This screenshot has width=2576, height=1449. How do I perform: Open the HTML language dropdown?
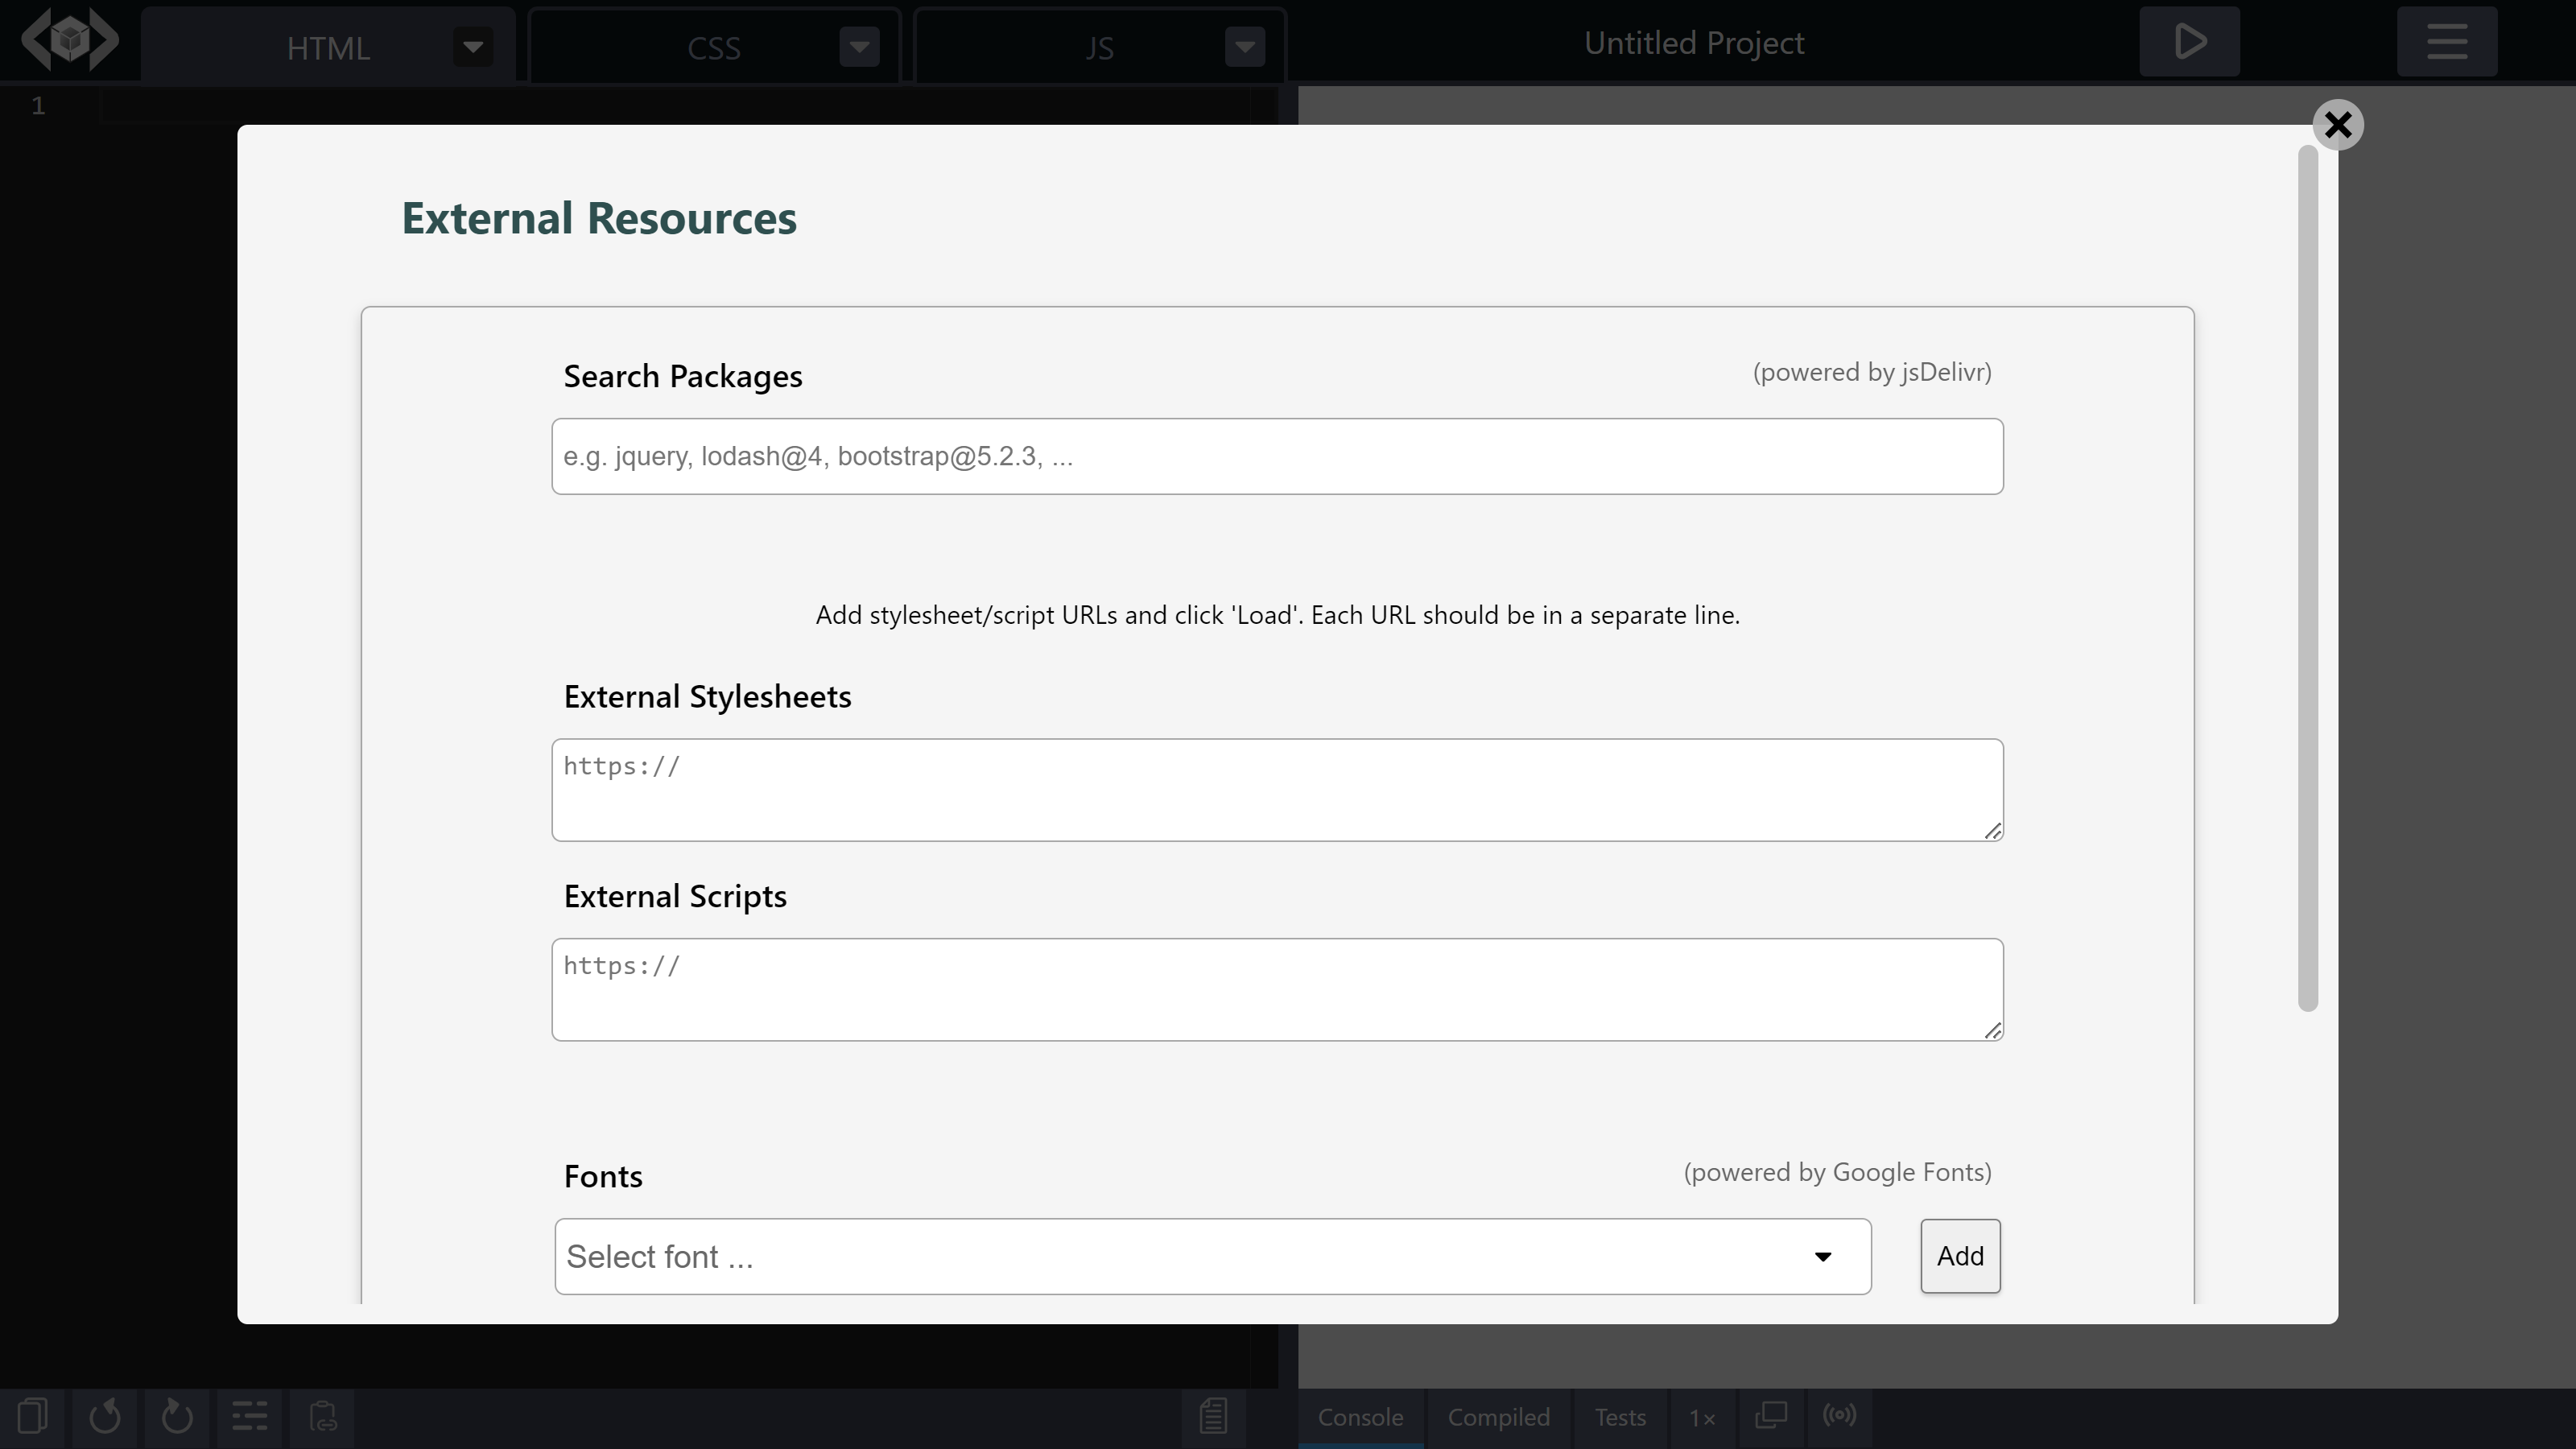[472, 46]
